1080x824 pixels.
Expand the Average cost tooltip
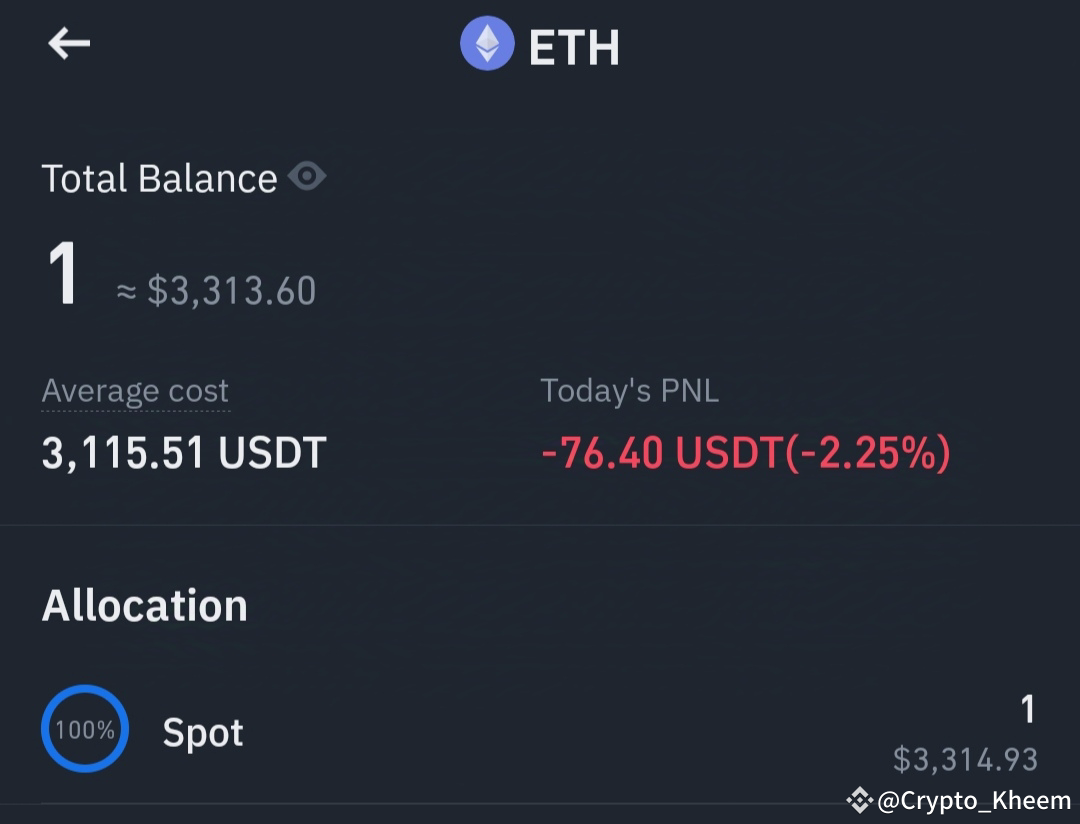coord(135,390)
